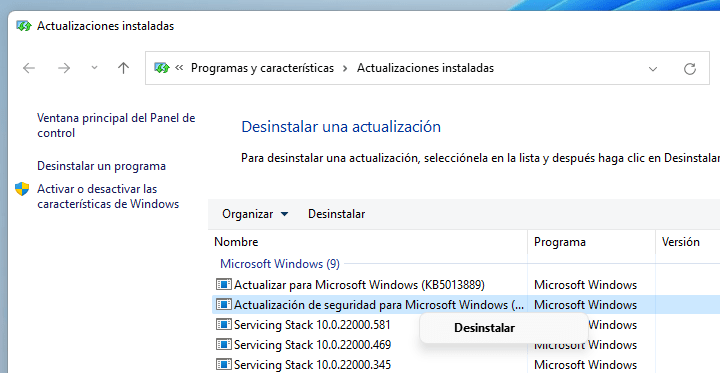Viewport: 720px width, 373px height.
Task: Click the window title bar icon
Action: tap(23, 26)
